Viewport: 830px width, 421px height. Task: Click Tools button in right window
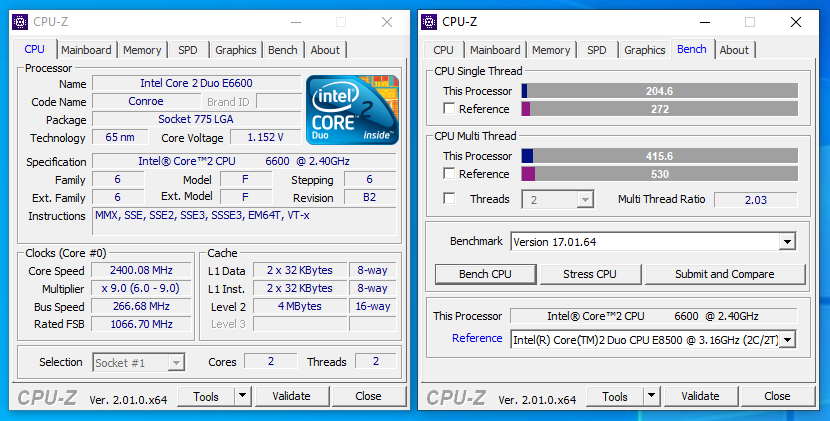tap(615, 396)
